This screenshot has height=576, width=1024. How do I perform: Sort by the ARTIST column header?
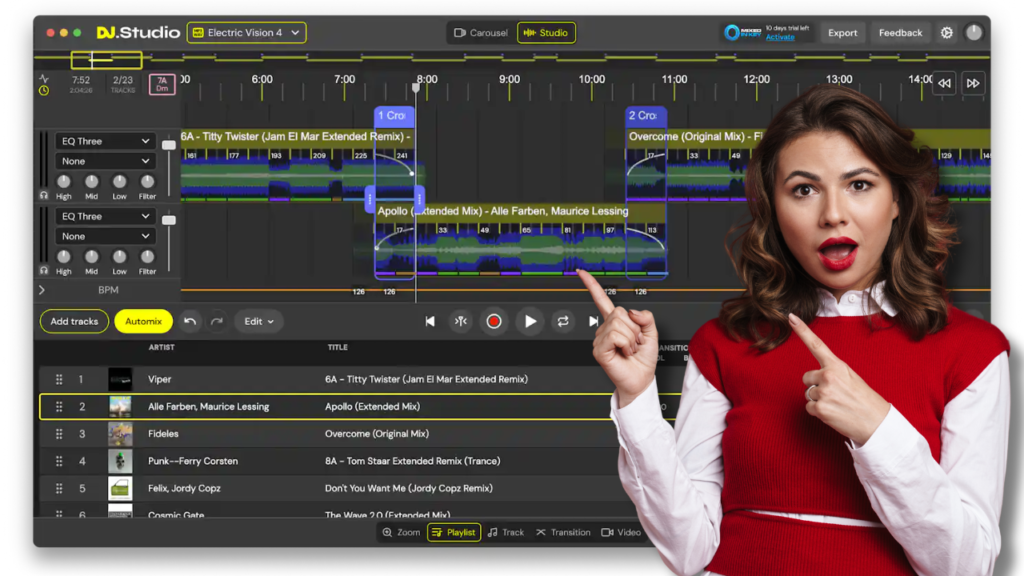point(161,347)
